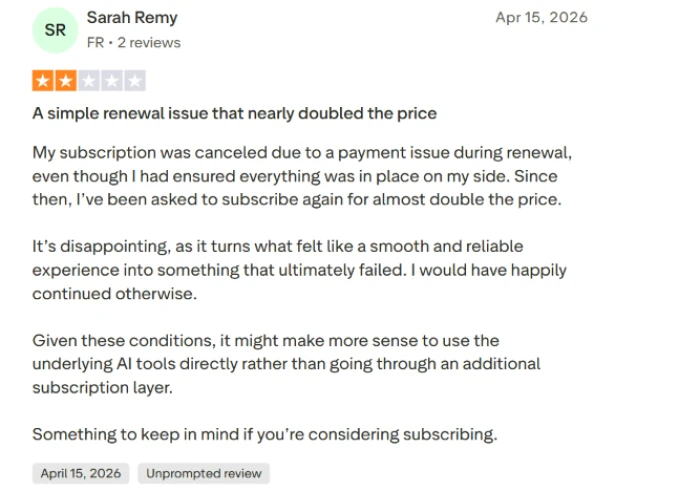Image resolution: width=700 pixels, height=491 pixels.
Task: Open the review title about renewal issue
Action: (x=234, y=113)
